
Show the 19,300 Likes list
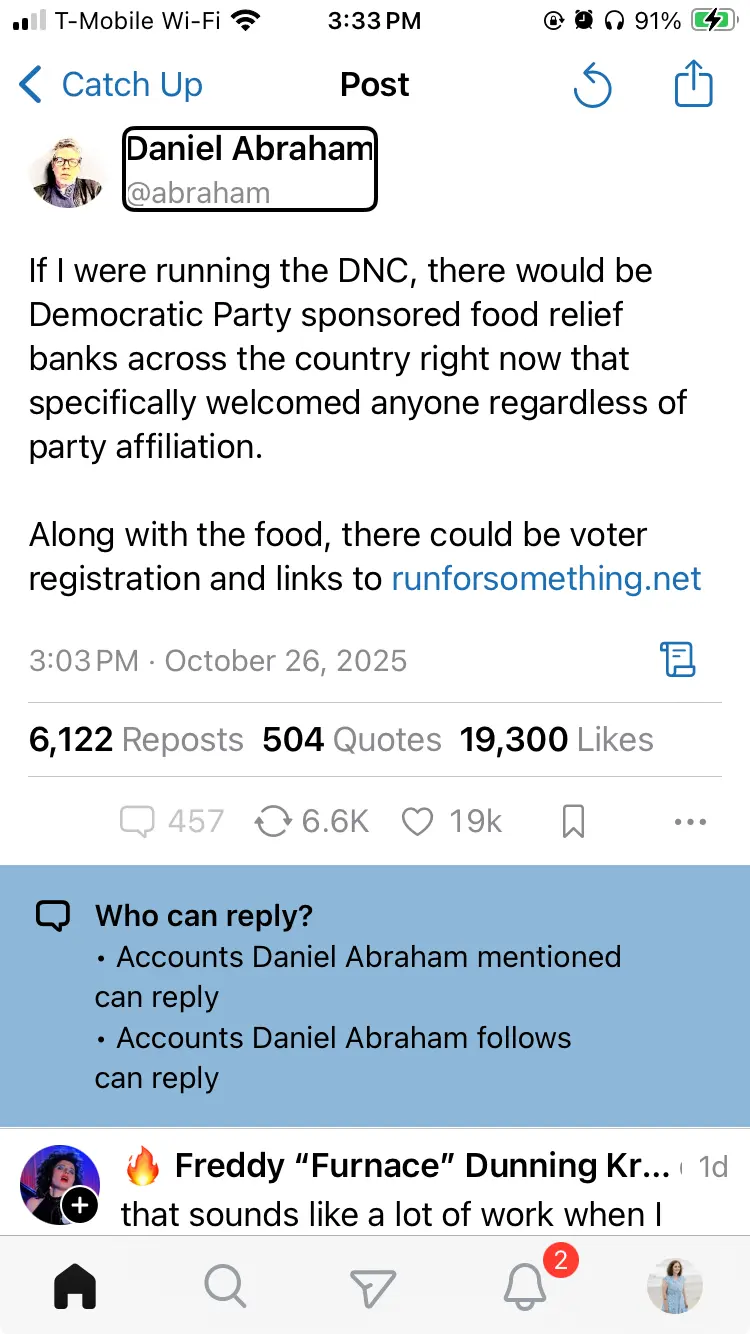click(556, 740)
